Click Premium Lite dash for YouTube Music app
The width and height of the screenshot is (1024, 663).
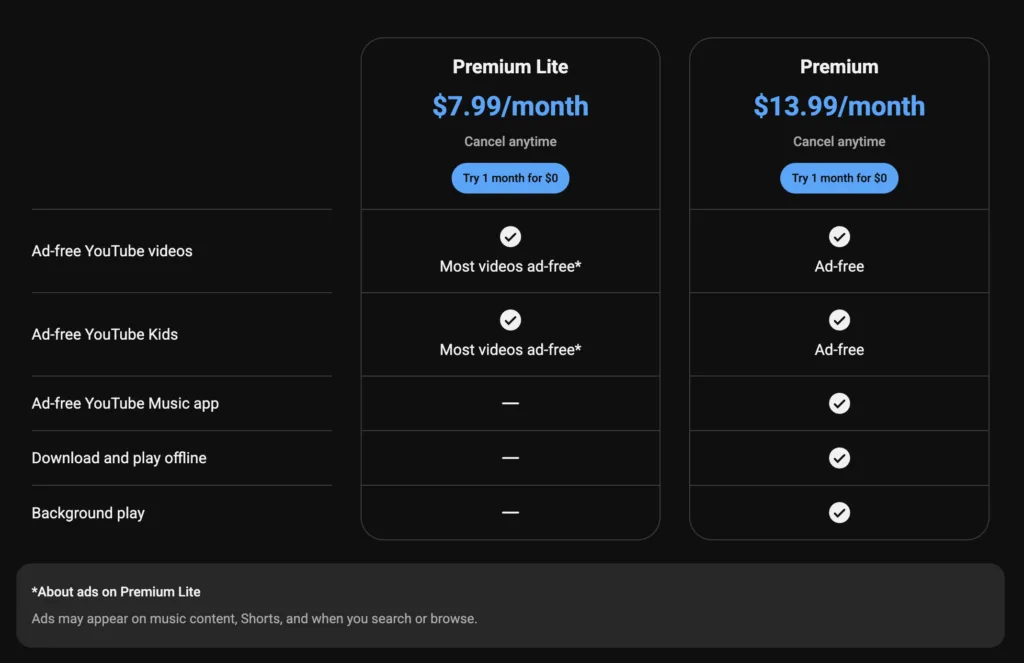(510, 403)
